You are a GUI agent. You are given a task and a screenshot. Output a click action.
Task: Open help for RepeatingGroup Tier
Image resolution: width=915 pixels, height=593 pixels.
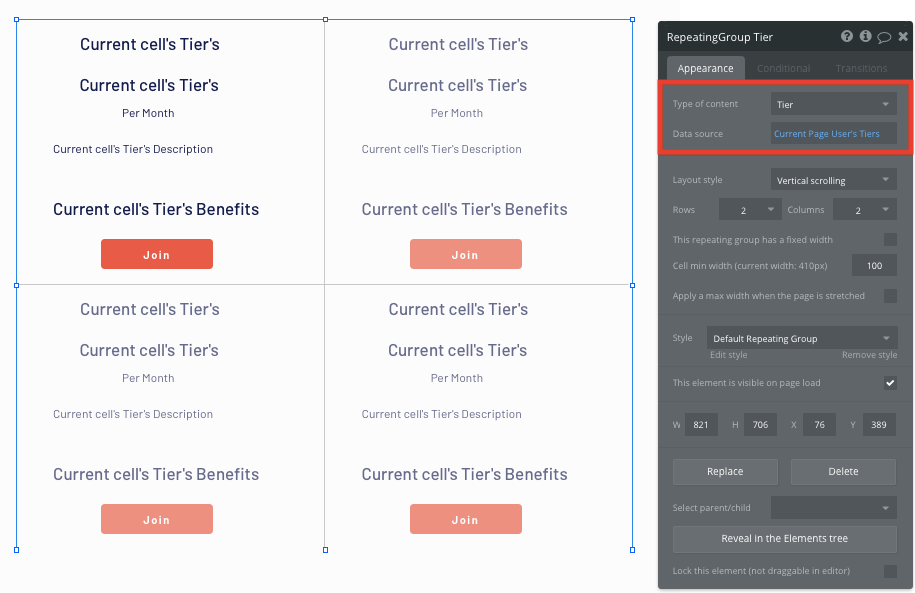pos(846,36)
